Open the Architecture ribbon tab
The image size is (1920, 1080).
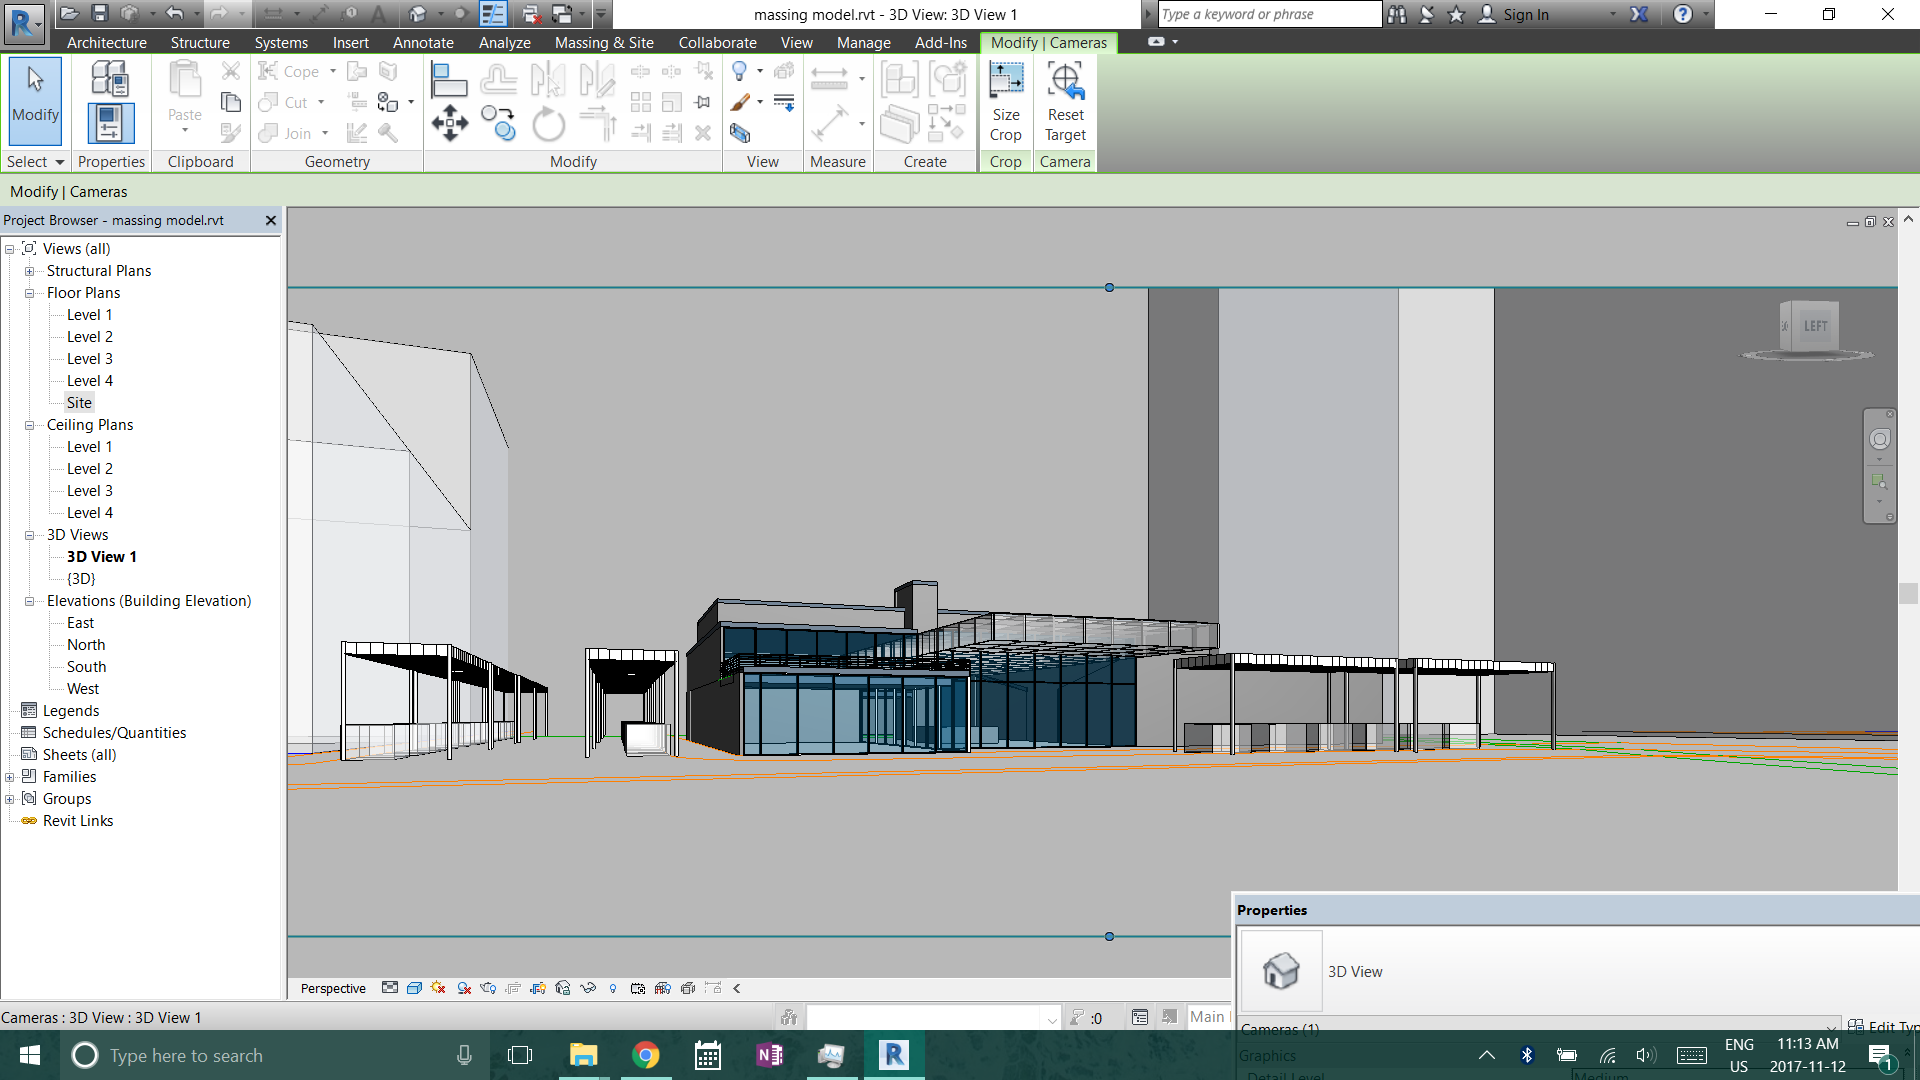coord(106,43)
